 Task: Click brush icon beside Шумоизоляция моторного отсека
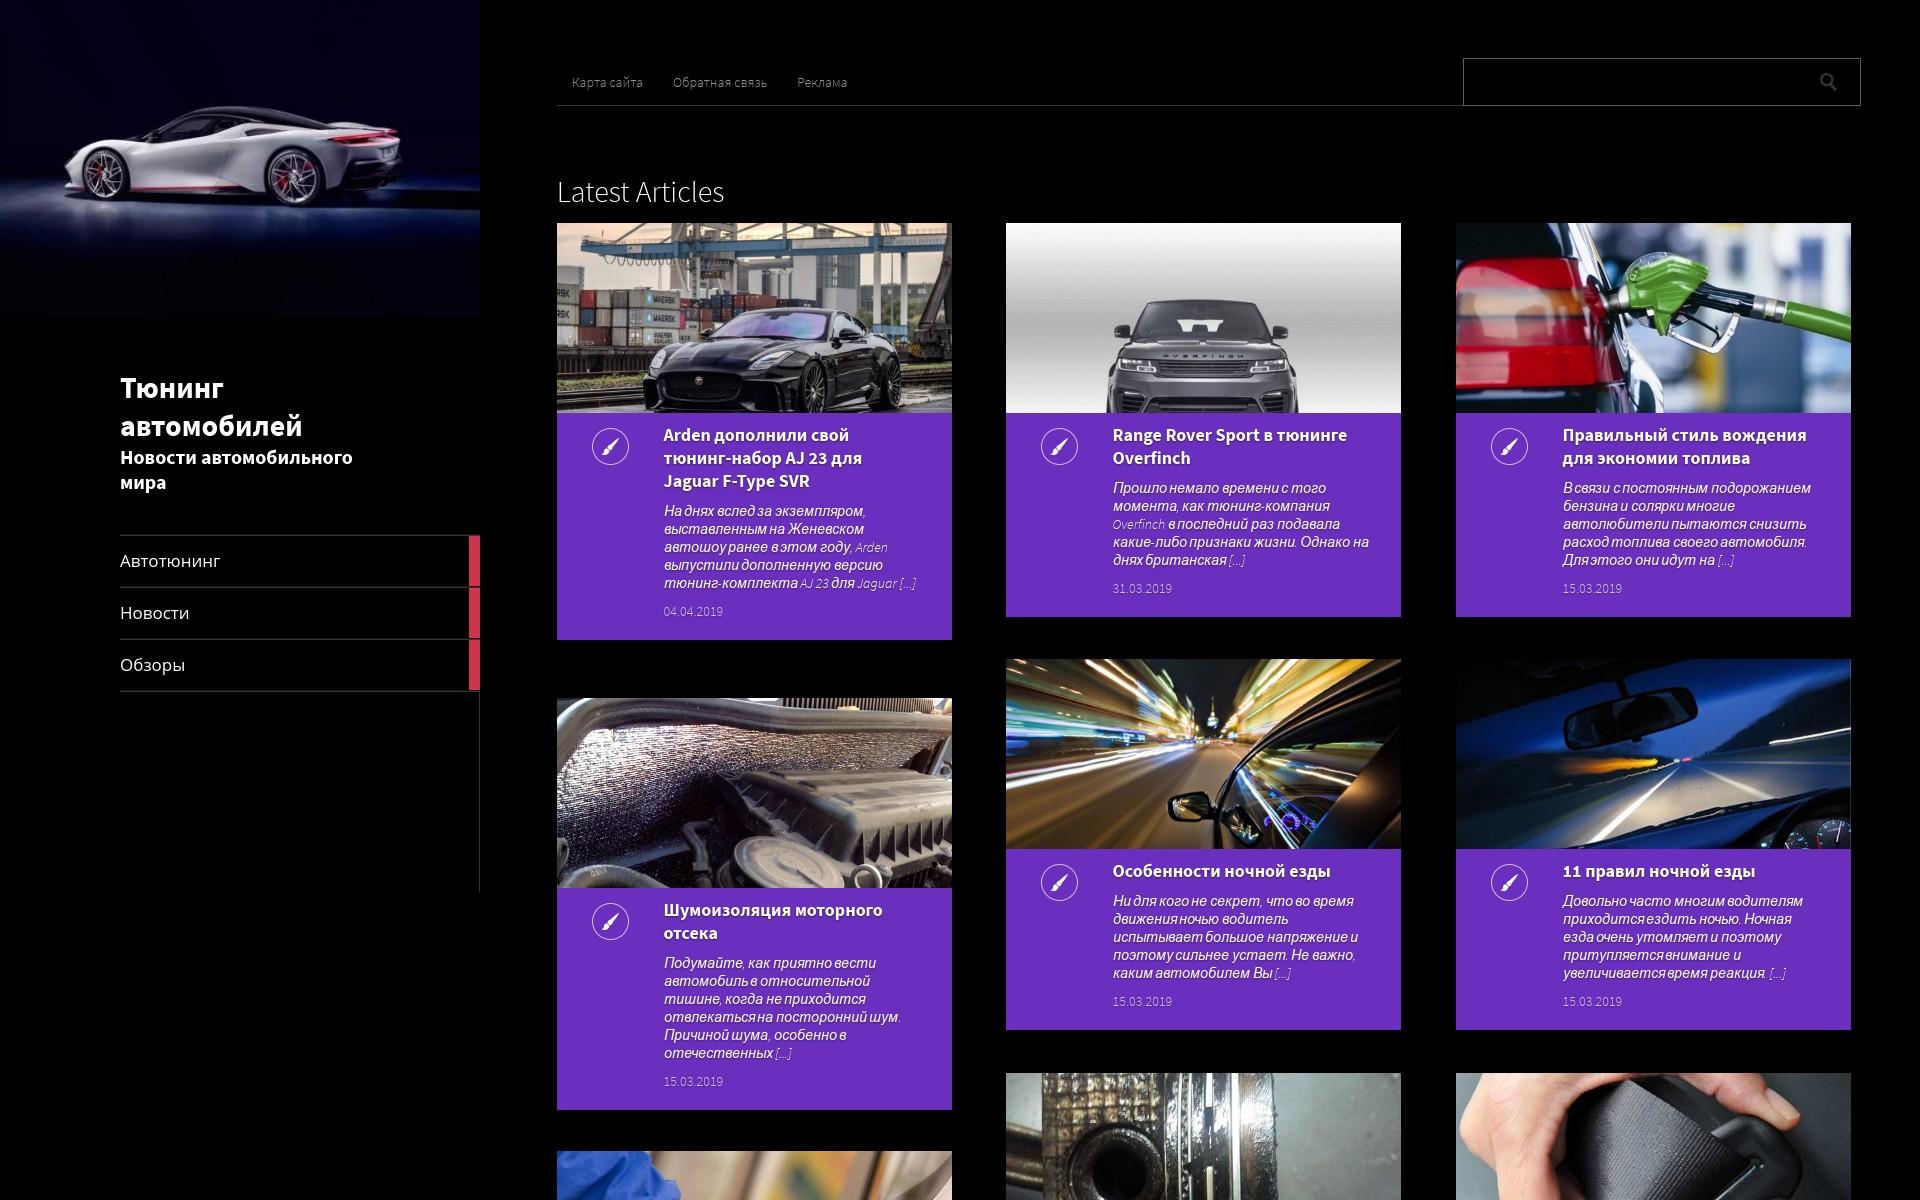pos(610,921)
